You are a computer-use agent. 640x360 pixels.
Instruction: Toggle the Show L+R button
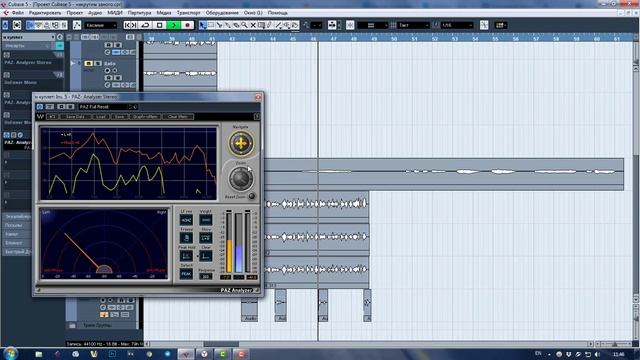pos(206,238)
